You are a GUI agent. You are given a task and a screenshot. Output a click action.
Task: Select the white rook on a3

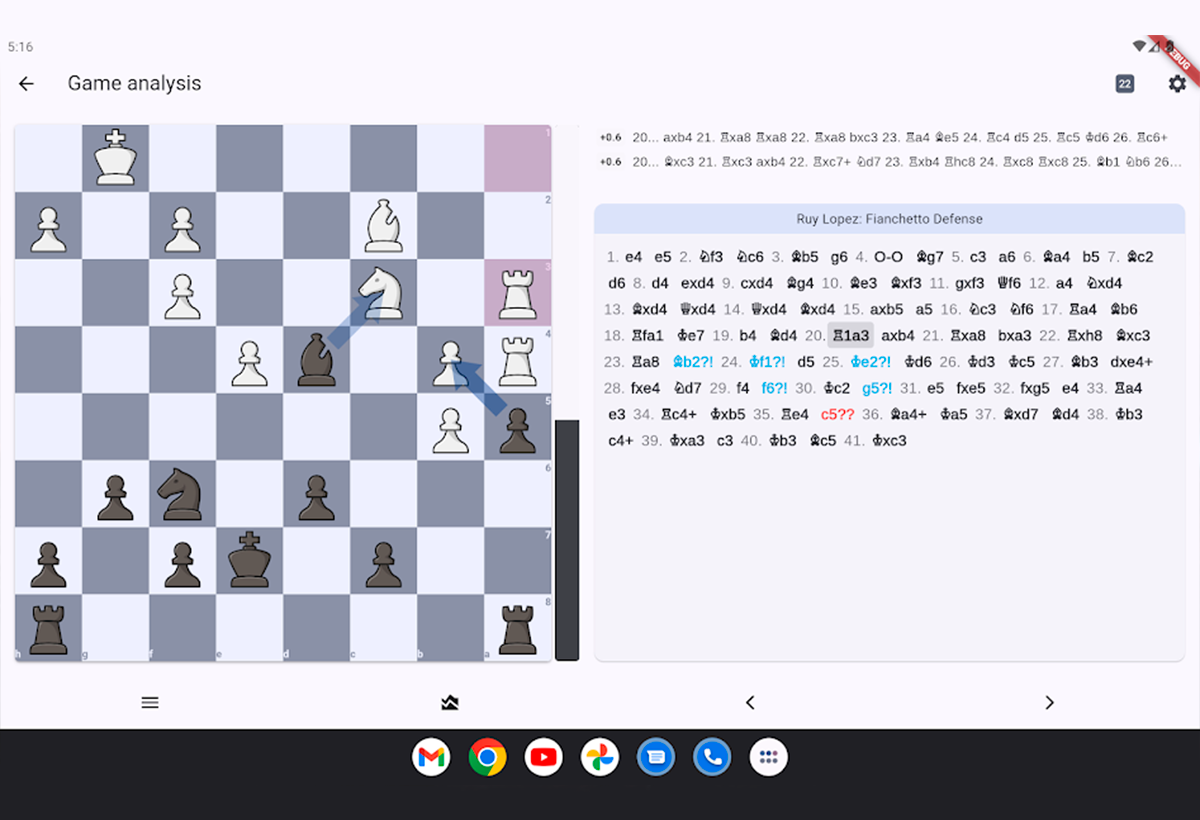coord(517,292)
